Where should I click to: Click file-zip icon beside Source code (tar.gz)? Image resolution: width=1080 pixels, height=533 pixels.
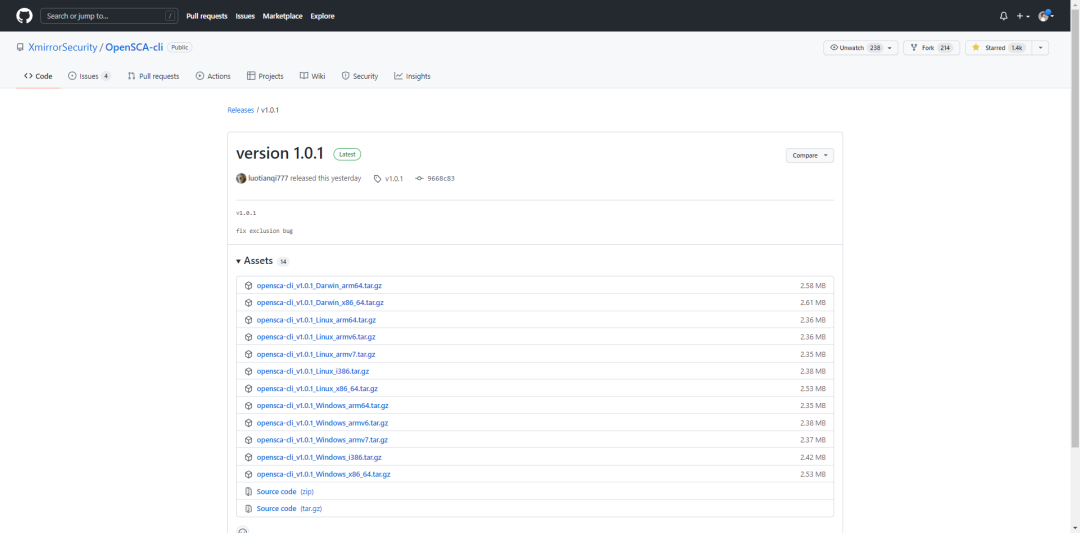tap(249, 509)
